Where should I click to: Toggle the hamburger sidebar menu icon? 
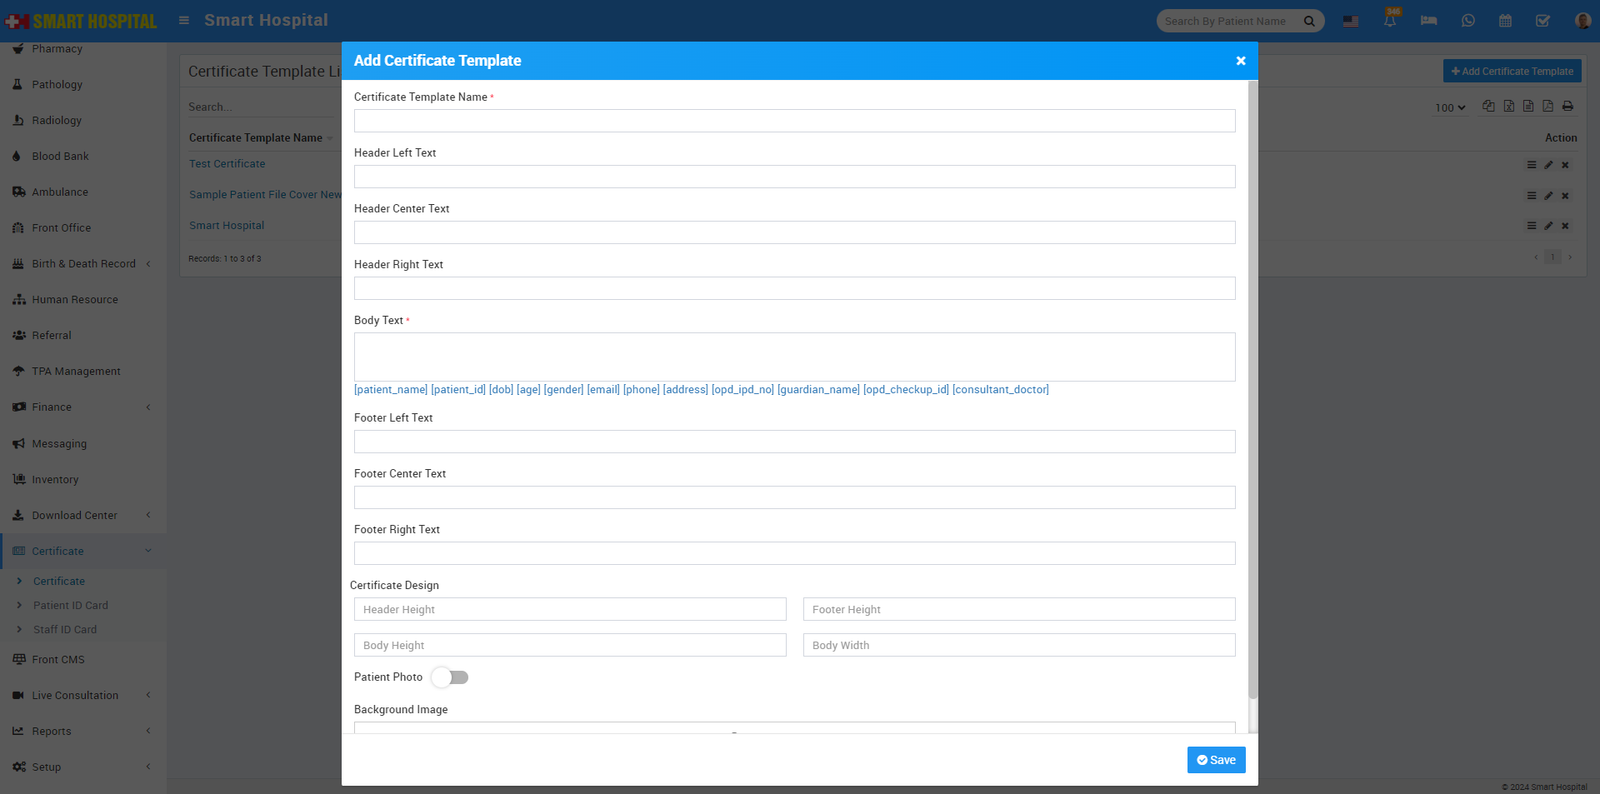coord(184,20)
